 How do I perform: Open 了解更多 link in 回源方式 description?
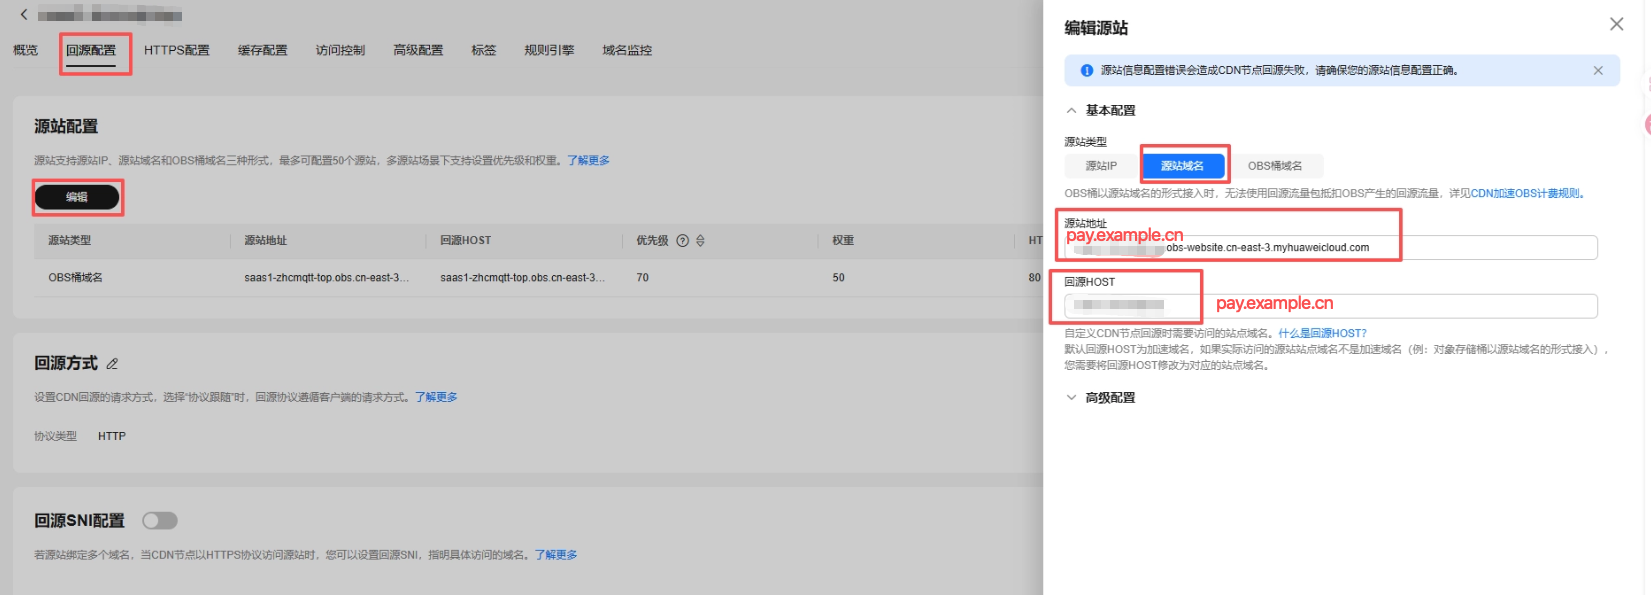point(437,397)
